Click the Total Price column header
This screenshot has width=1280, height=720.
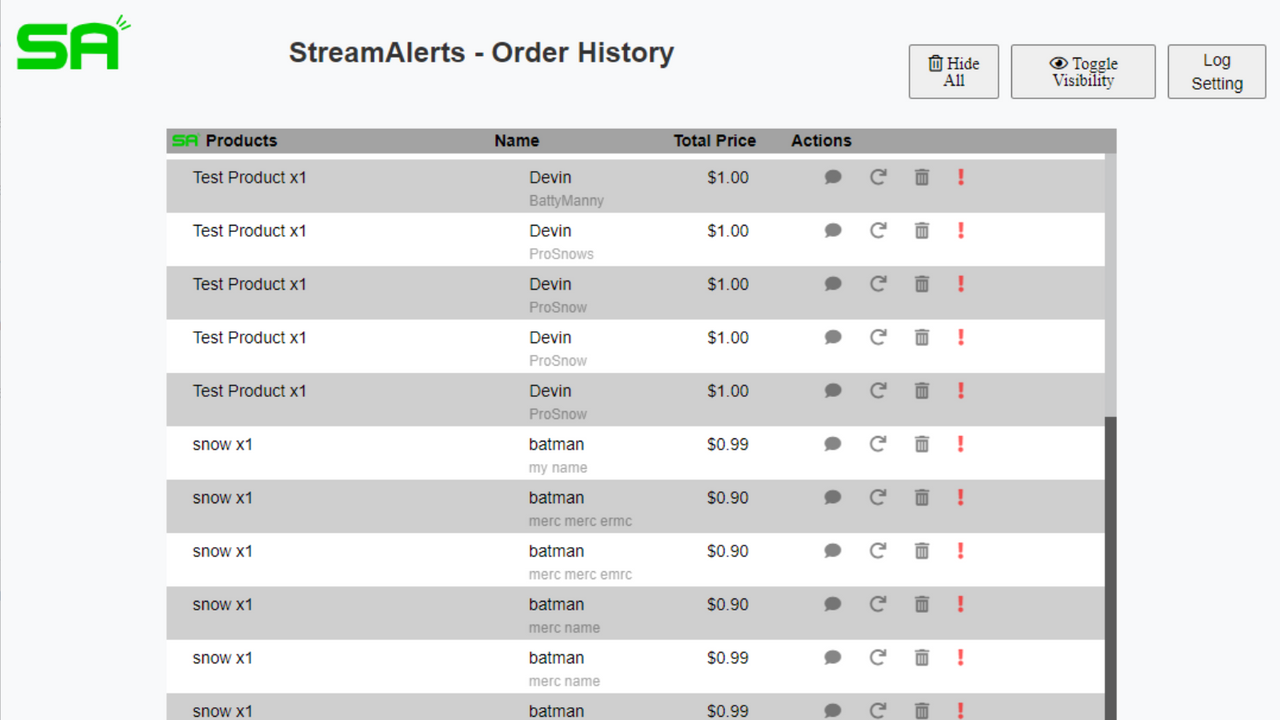(x=714, y=140)
